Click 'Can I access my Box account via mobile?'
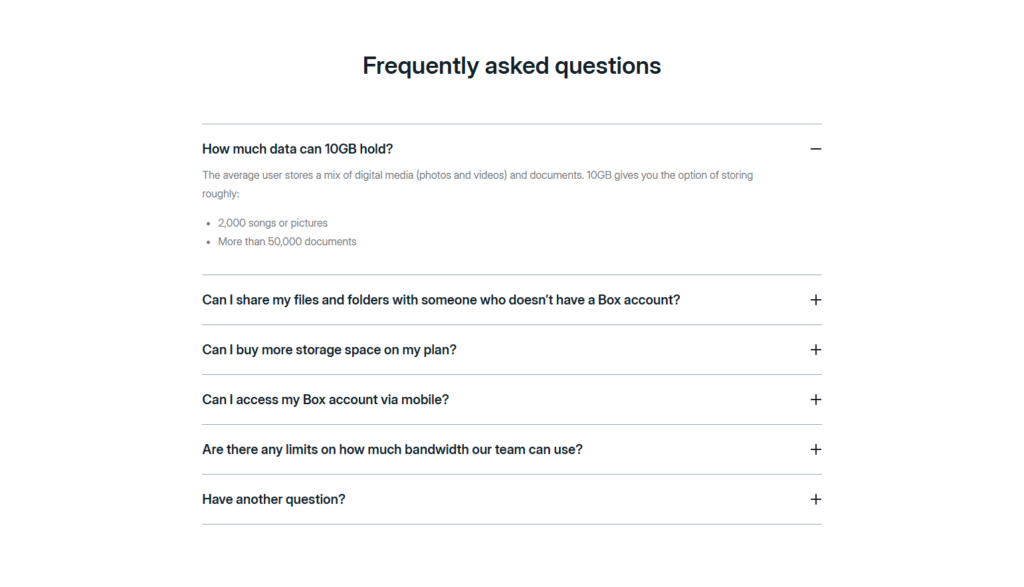1024x587 pixels. [x=325, y=399]
